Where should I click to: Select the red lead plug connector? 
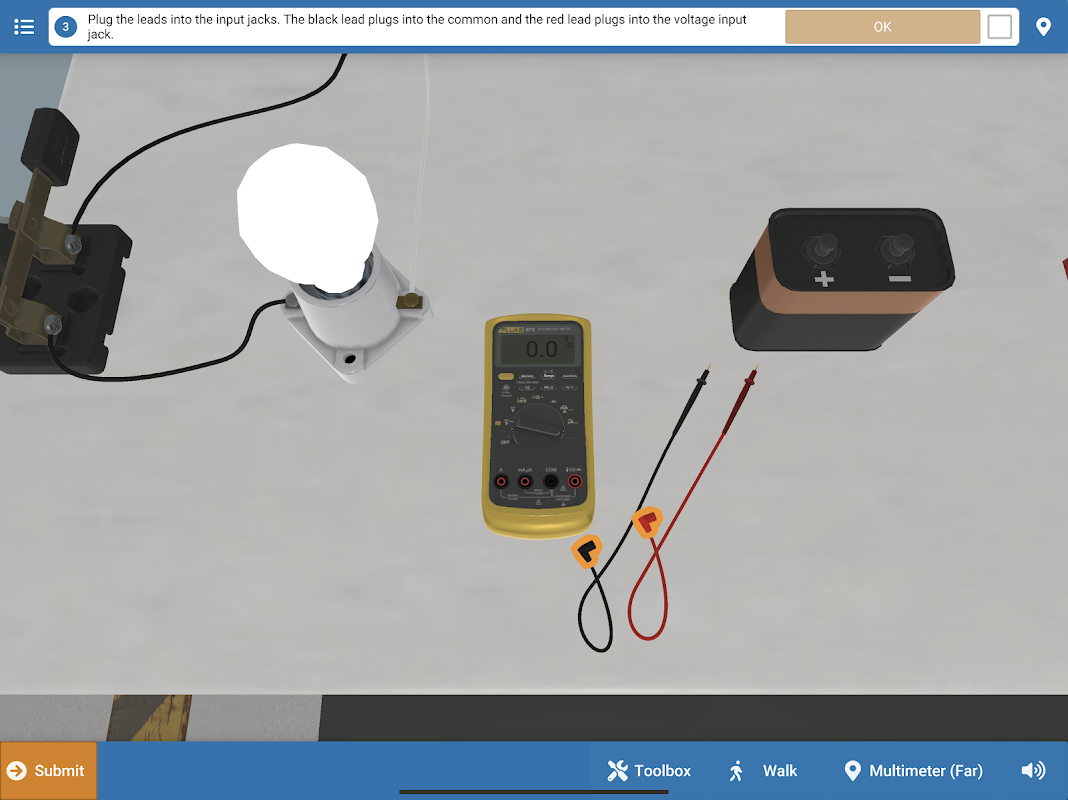648,522
